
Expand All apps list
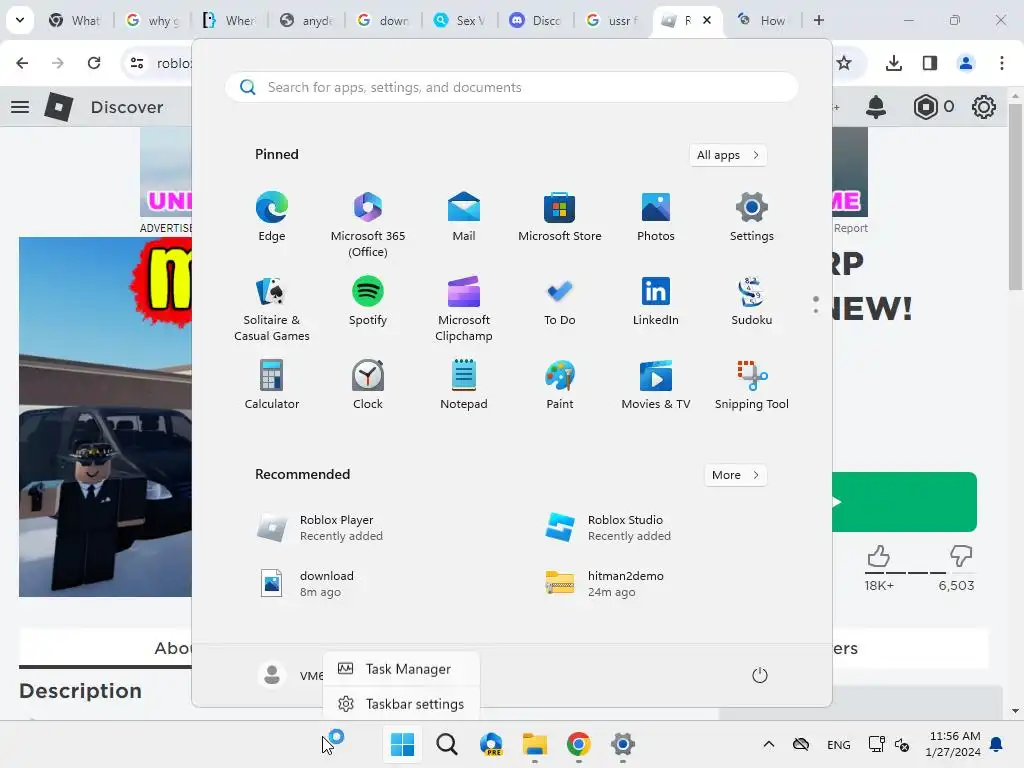click(728, 155)
